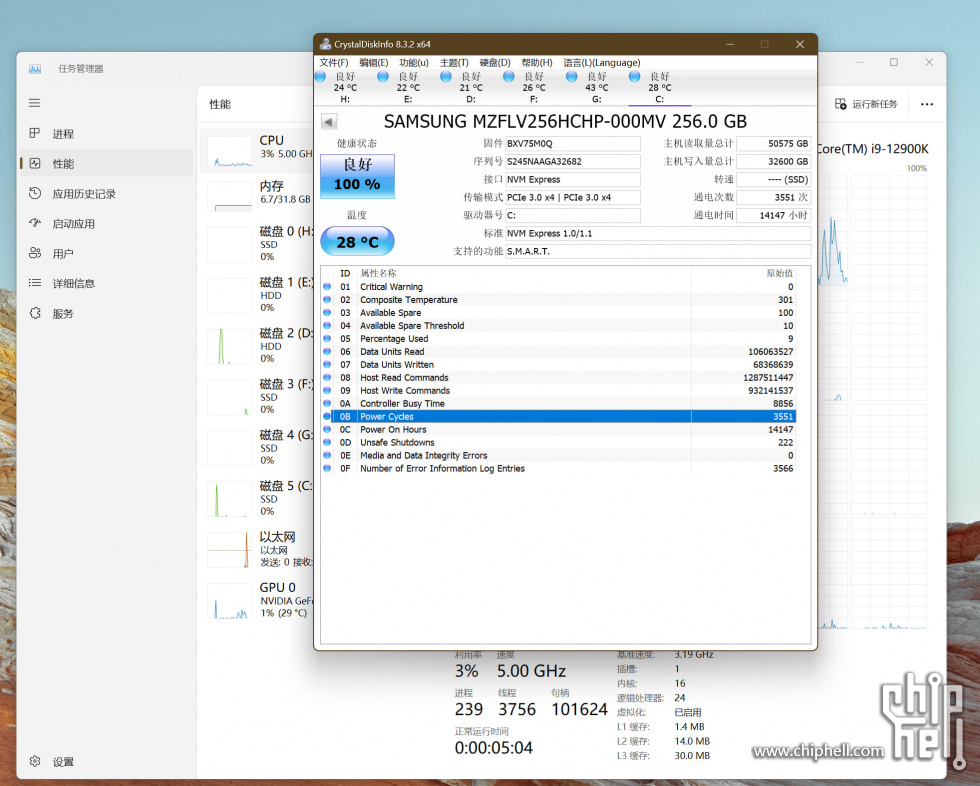980x786 pixels.
Task: Select the Data Units Written row
Action: (558, 365)
